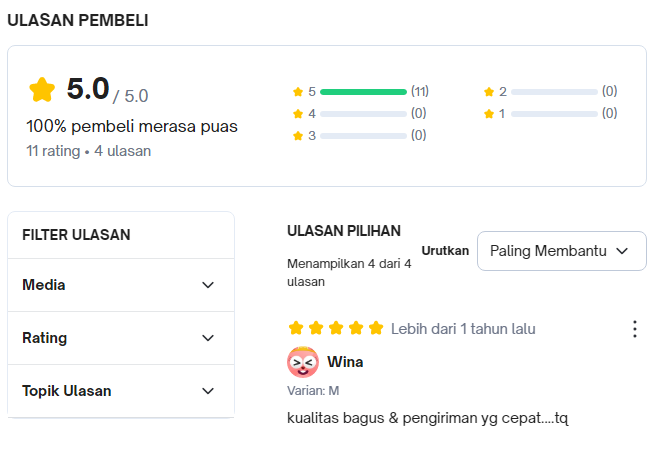Click the 1-star row star icon

point(489,114)
